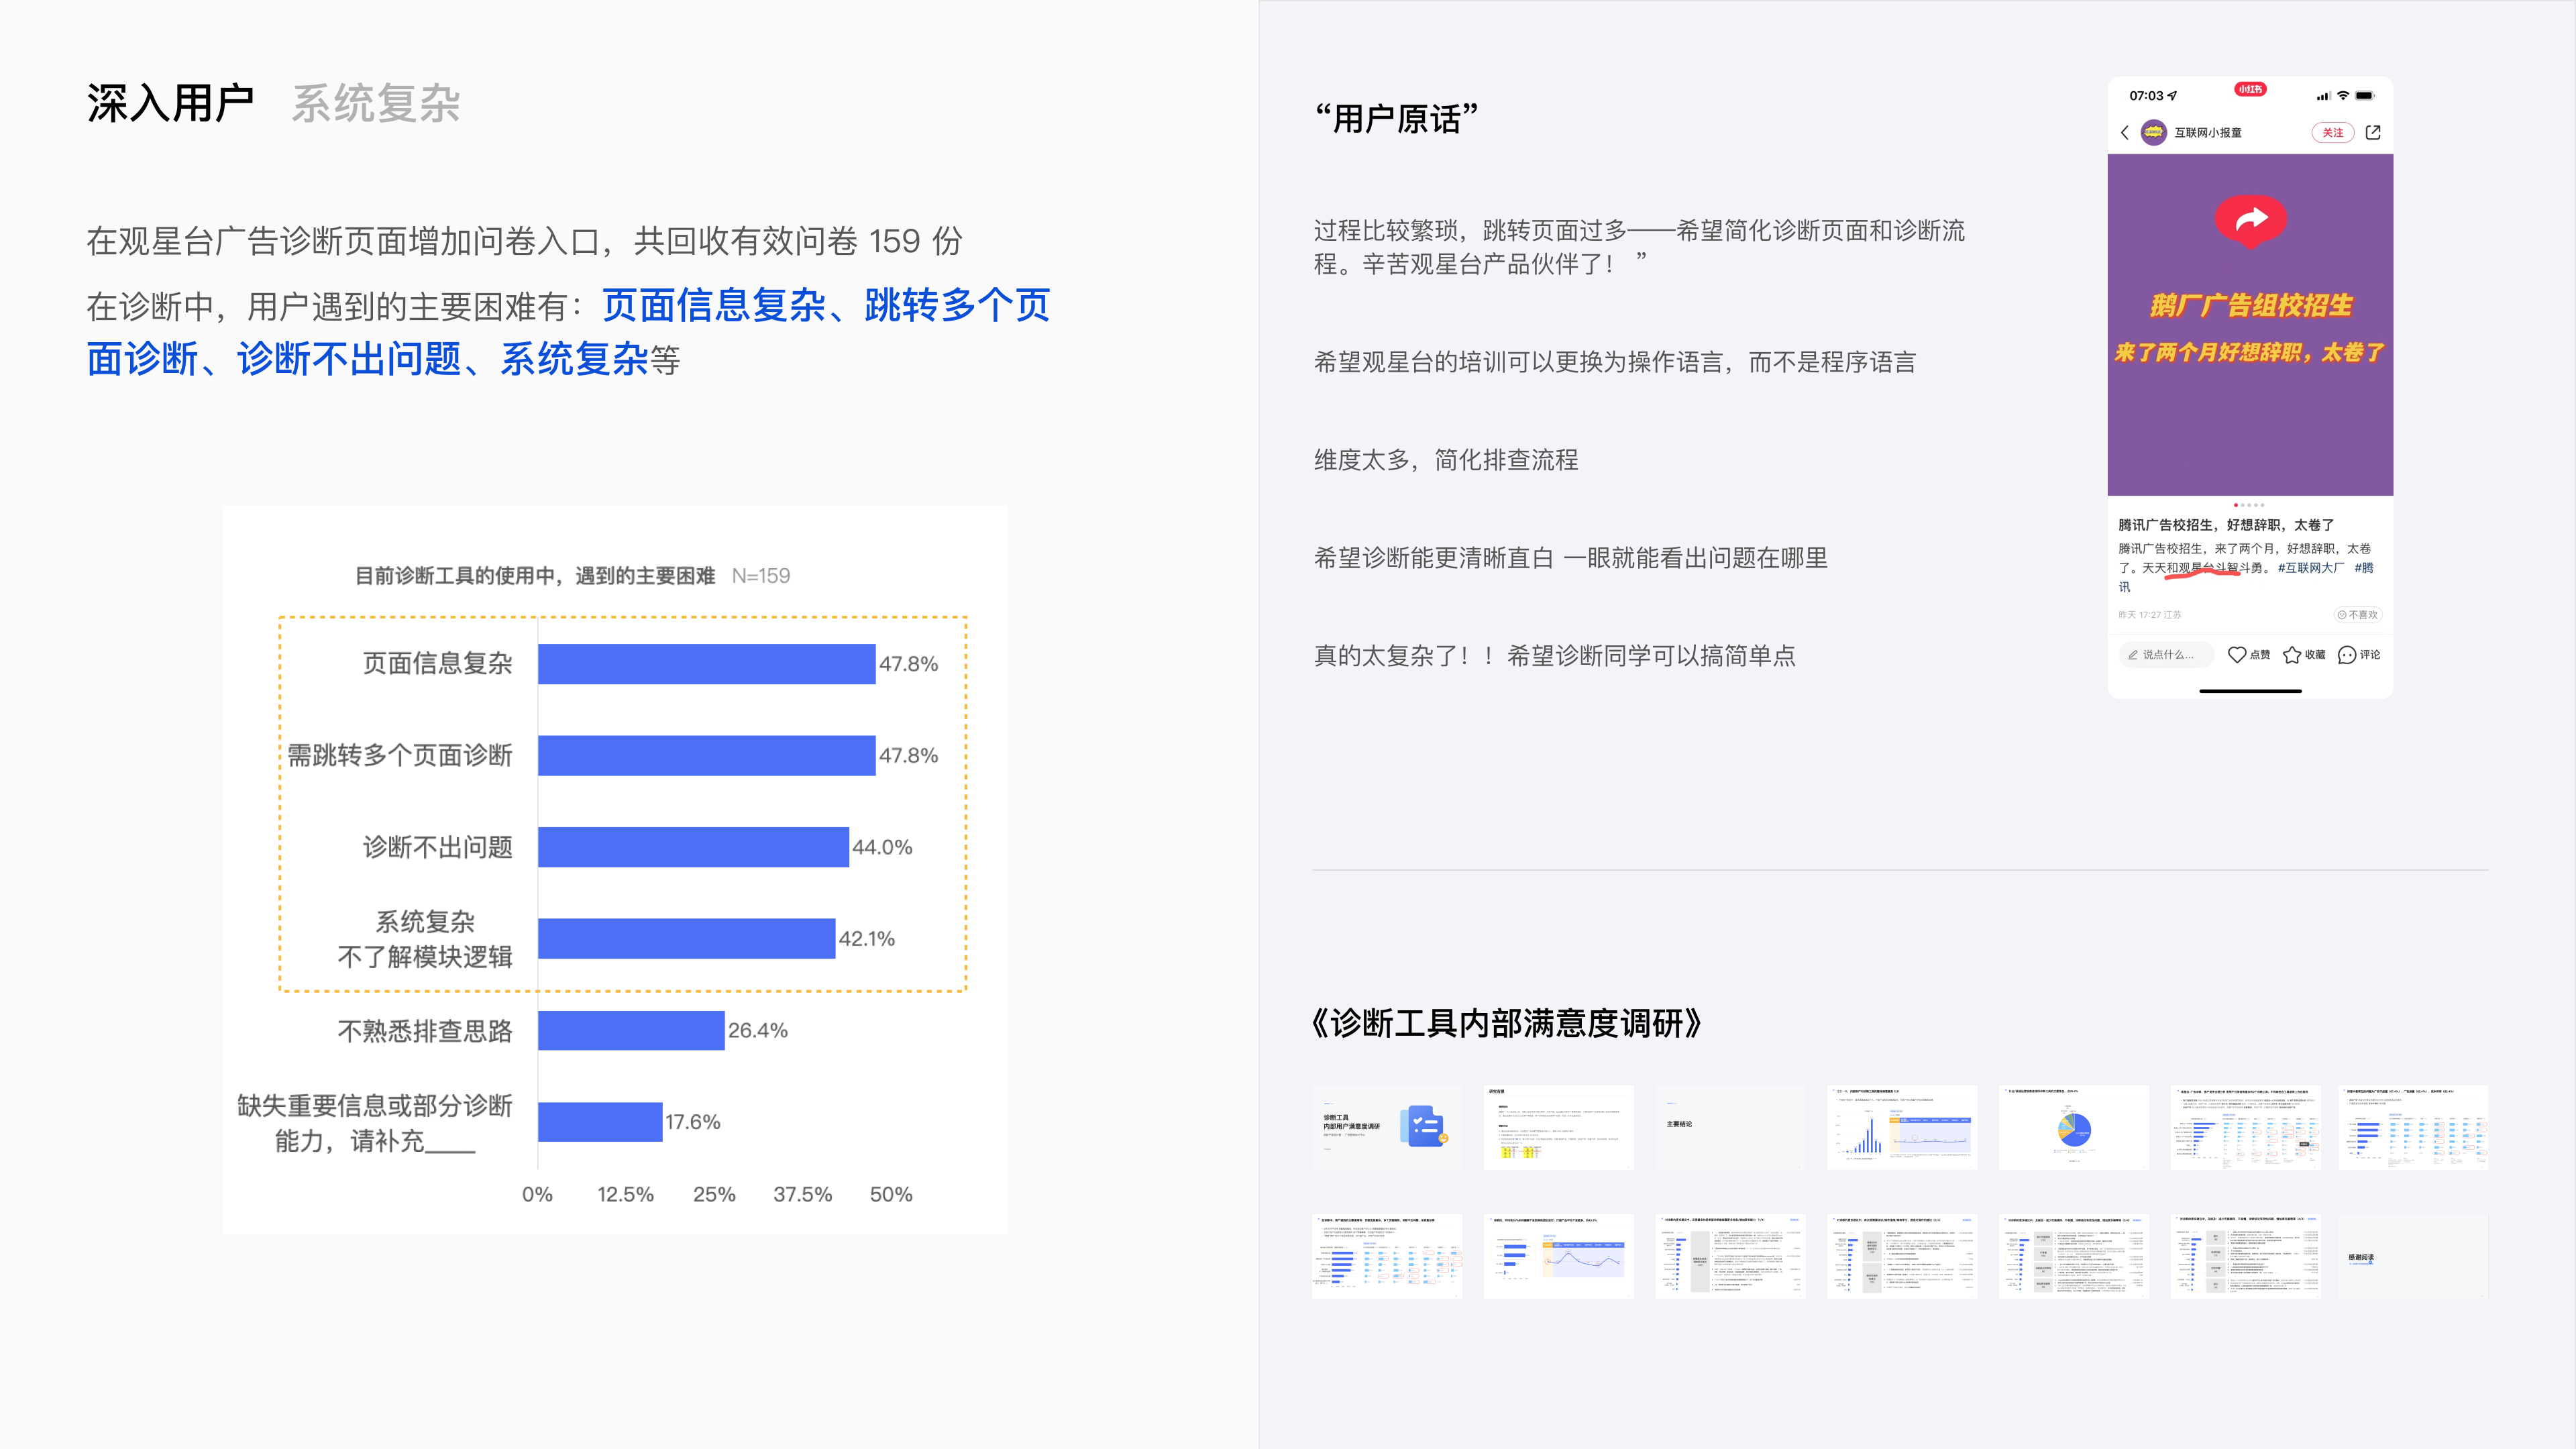
Task: Open the thumbnail with the wavy line chart
Action: click(x=1559, y=1257)
